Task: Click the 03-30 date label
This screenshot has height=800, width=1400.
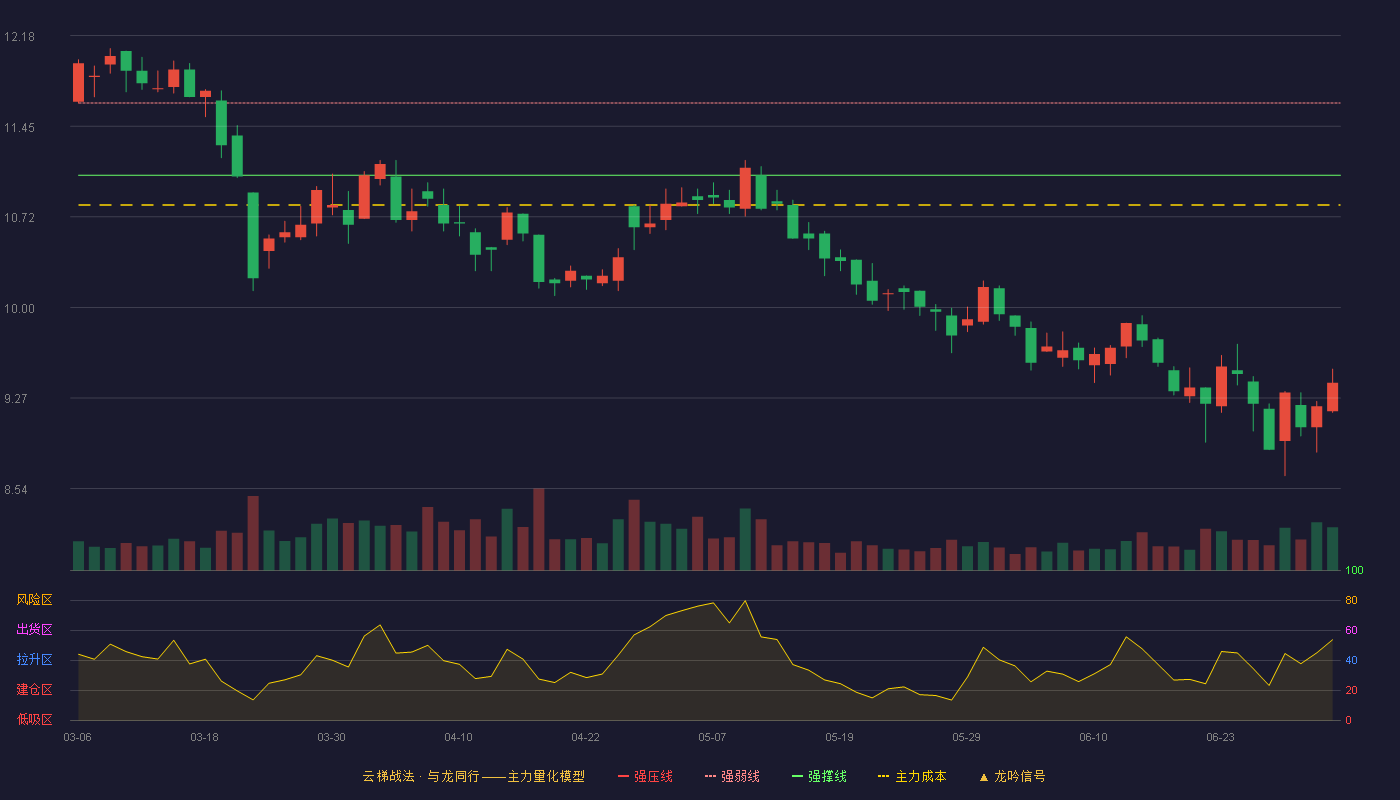Action: click(331, 737)
